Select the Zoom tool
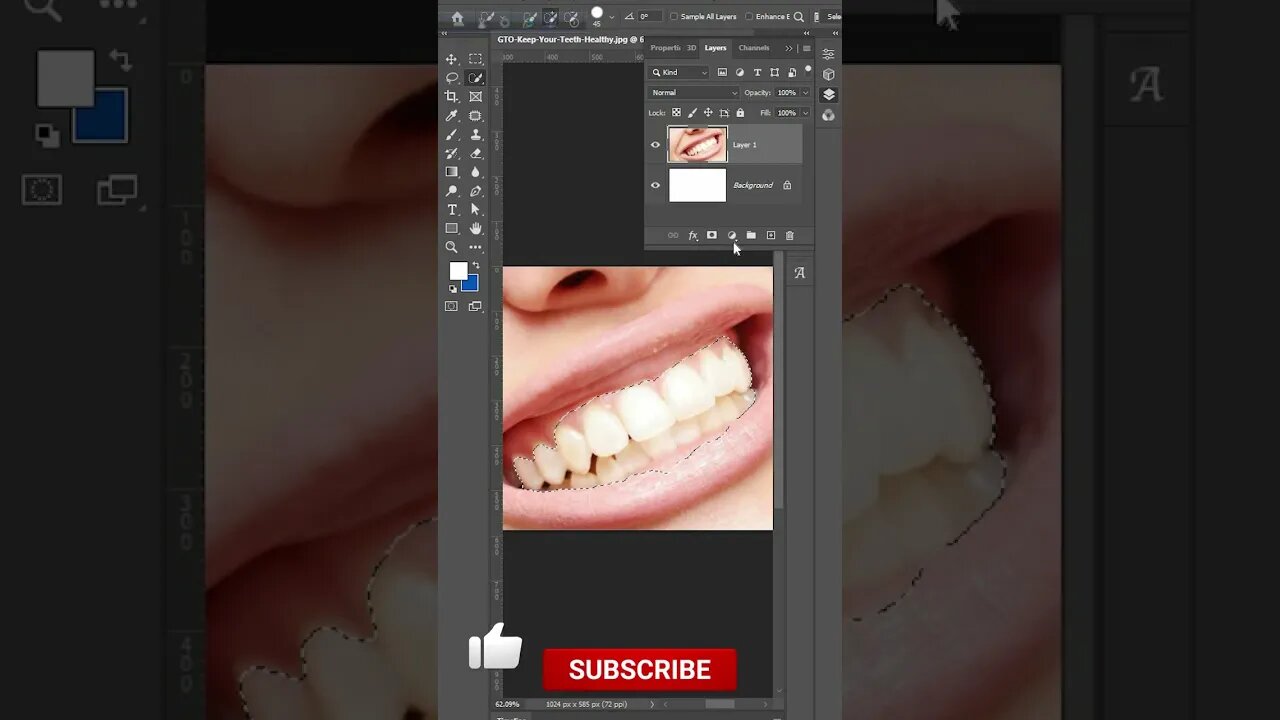The image size is (1280, 720). [452, 247]
